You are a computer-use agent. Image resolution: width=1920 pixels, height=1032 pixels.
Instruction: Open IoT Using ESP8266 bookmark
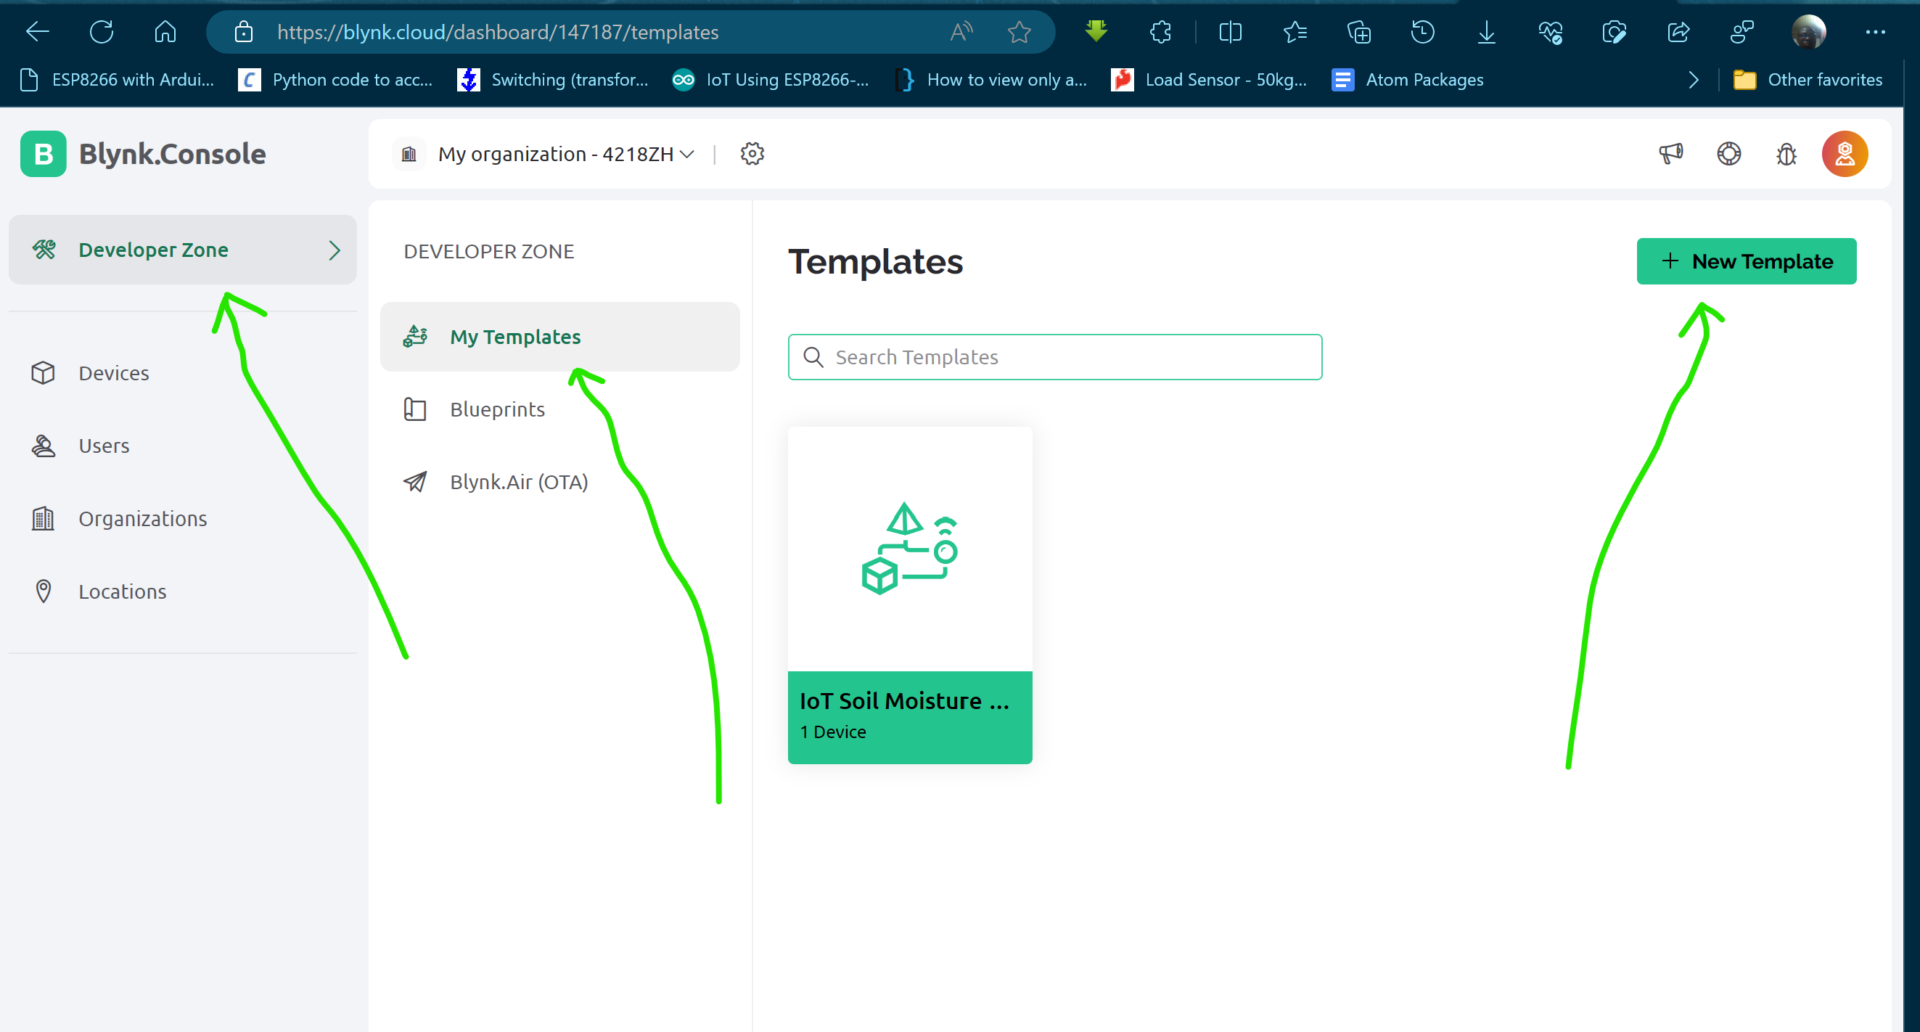coord(771,80)
